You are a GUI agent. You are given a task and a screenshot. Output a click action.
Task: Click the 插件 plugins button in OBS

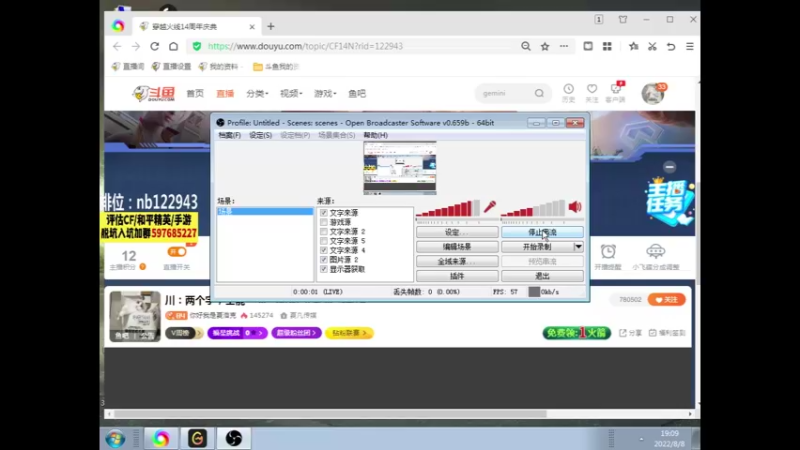(457, 276)
